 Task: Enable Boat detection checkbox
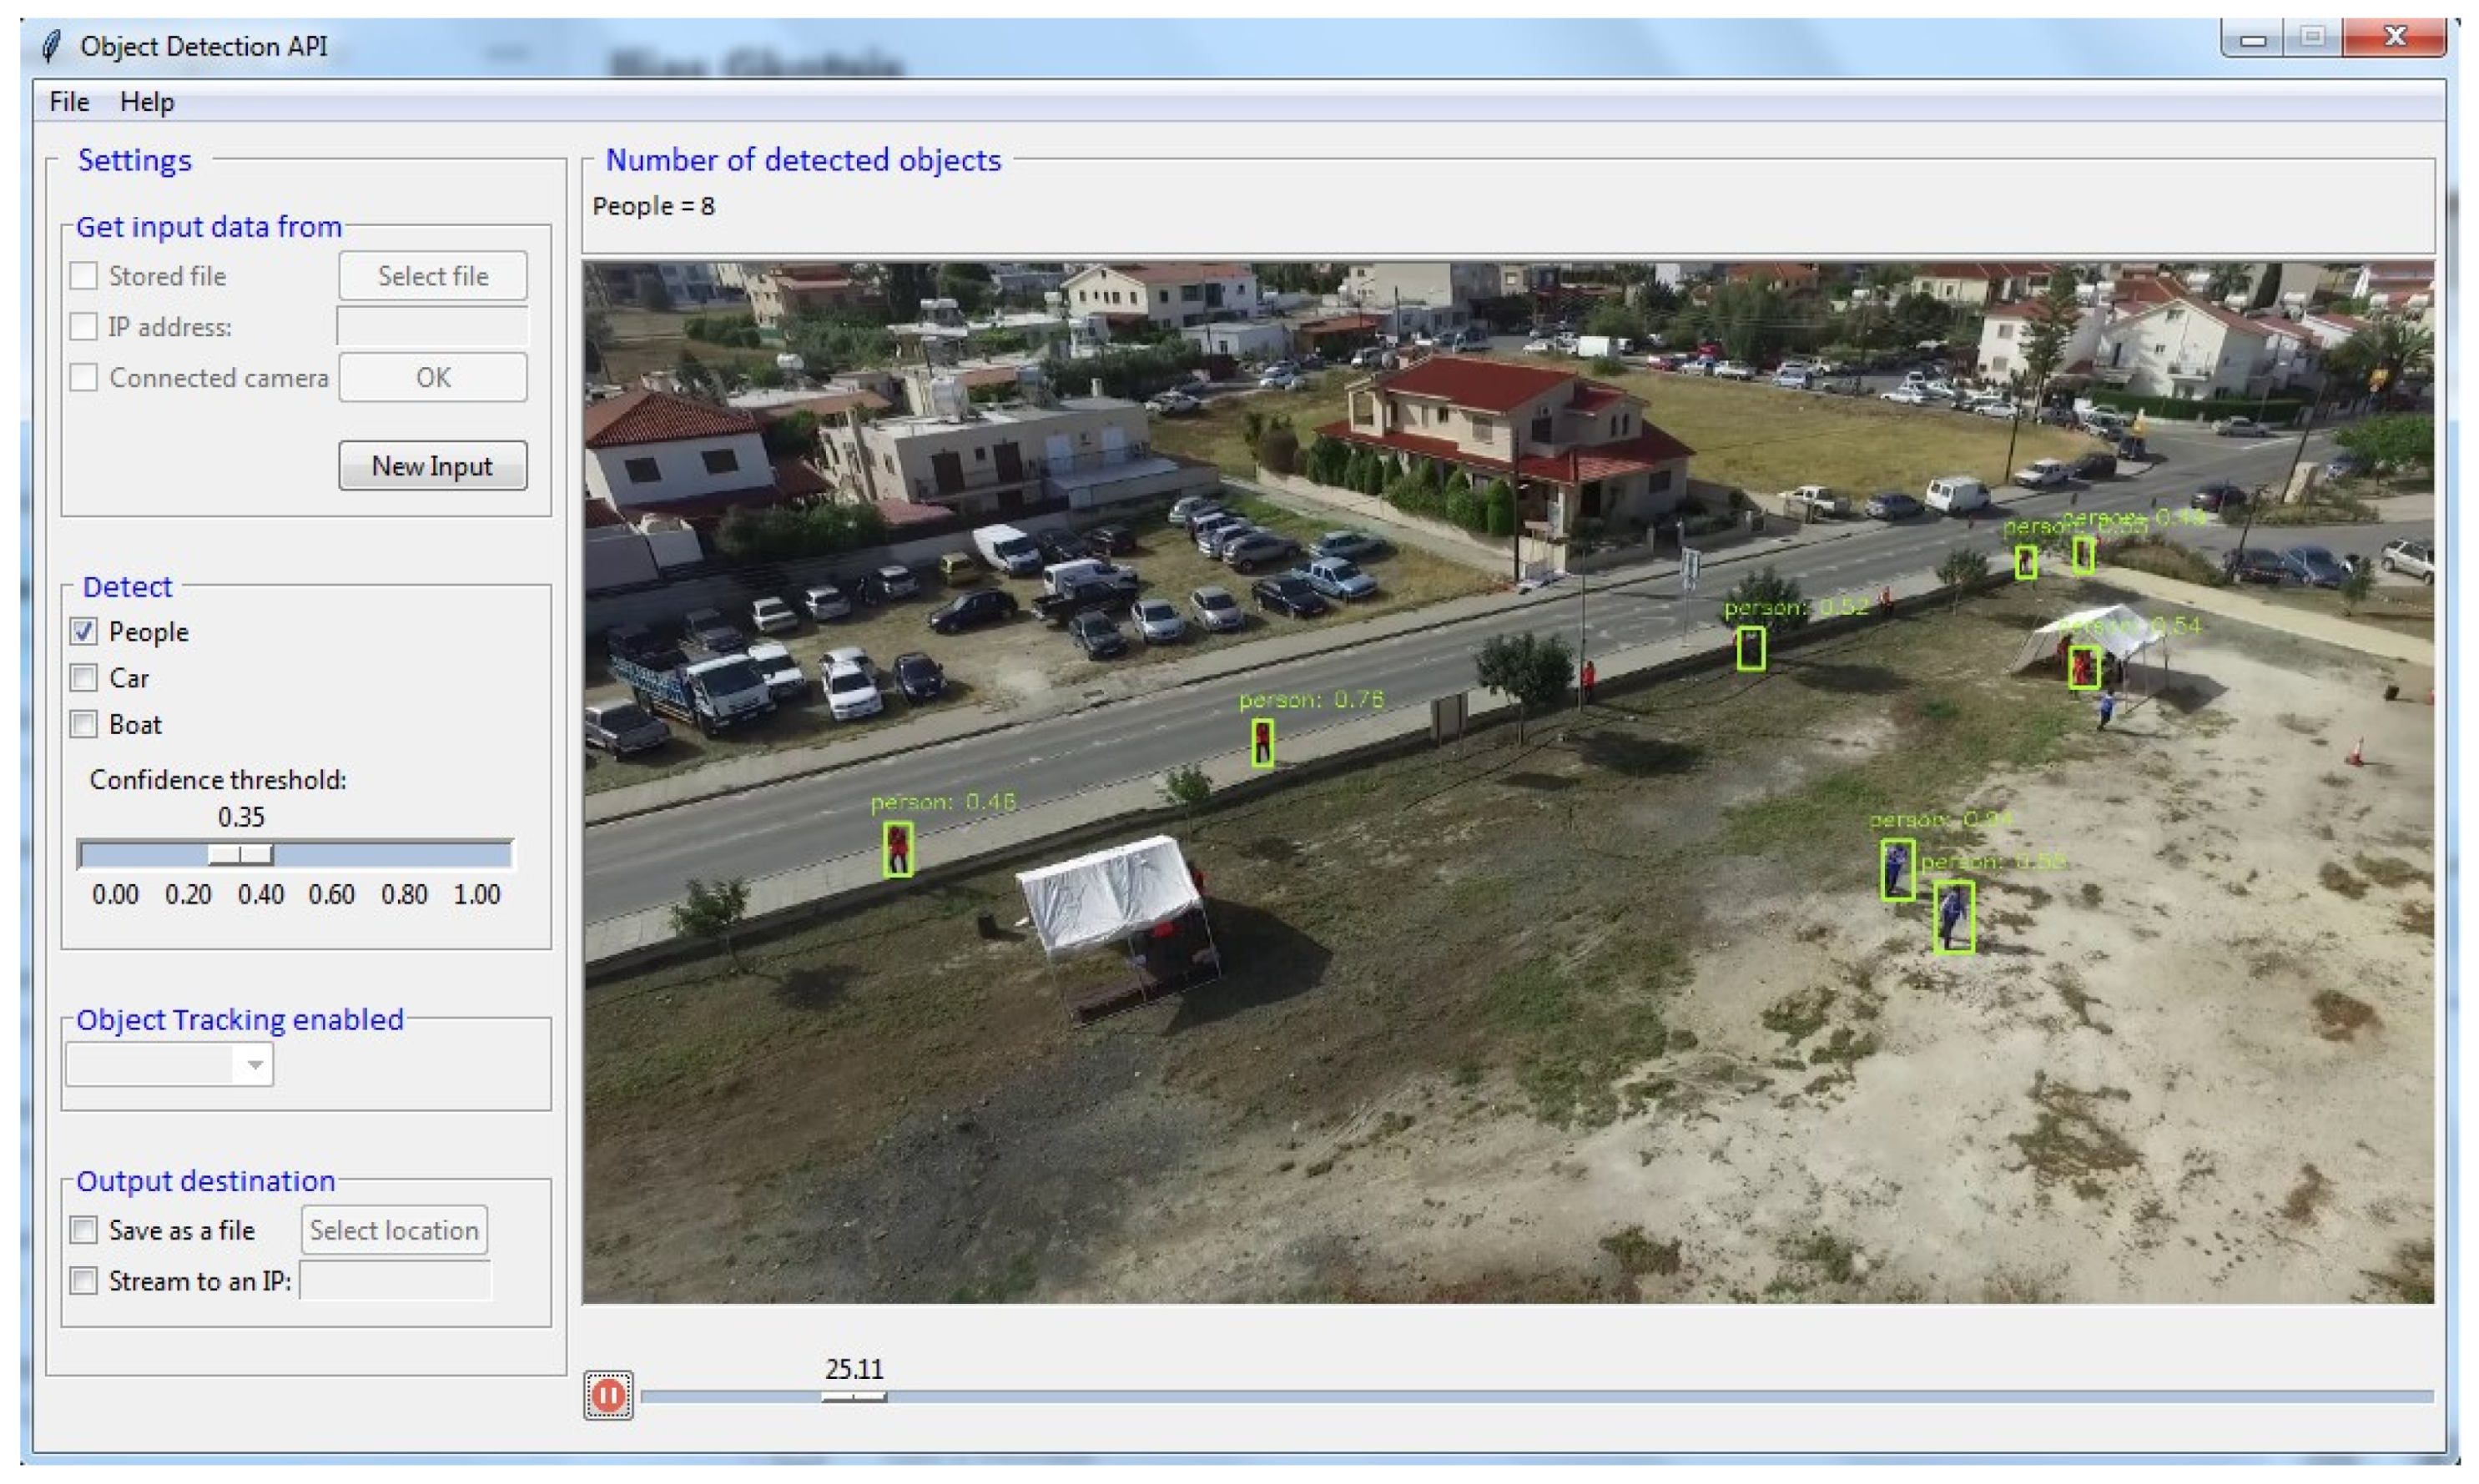pos(84,724)
